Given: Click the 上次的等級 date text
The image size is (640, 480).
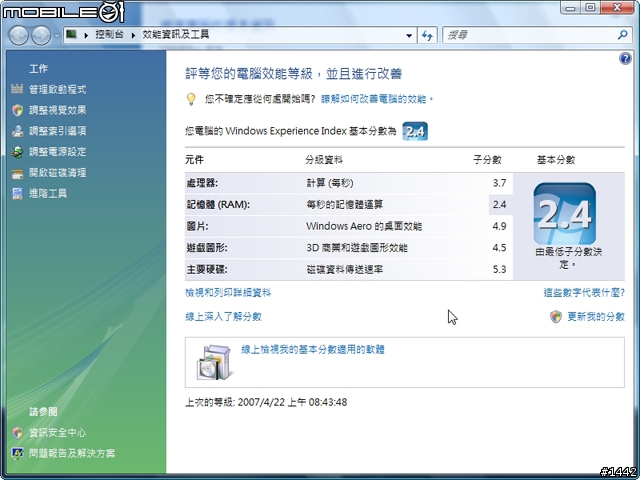Looking at the screenshot, I should (x=266, y=402).
